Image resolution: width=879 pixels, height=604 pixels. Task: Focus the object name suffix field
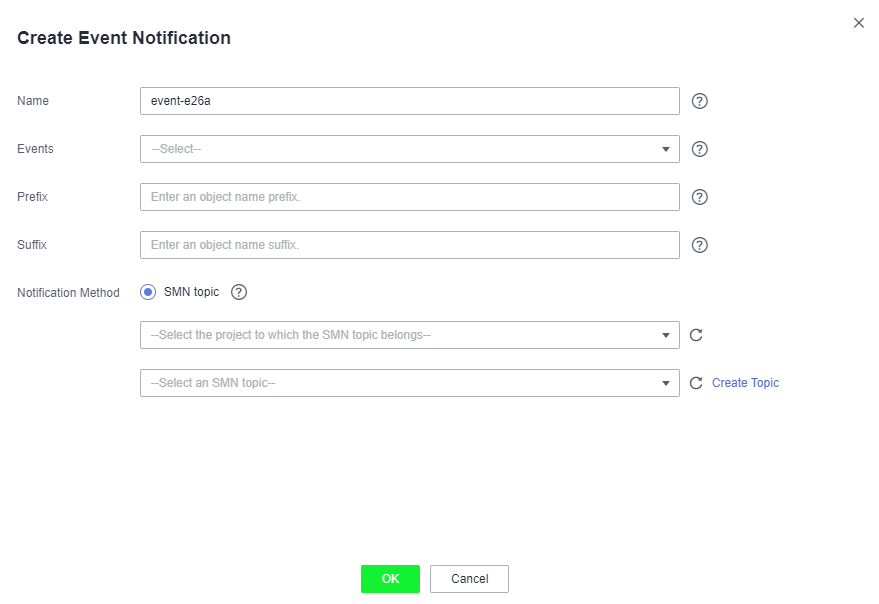(x=410, y=245)
